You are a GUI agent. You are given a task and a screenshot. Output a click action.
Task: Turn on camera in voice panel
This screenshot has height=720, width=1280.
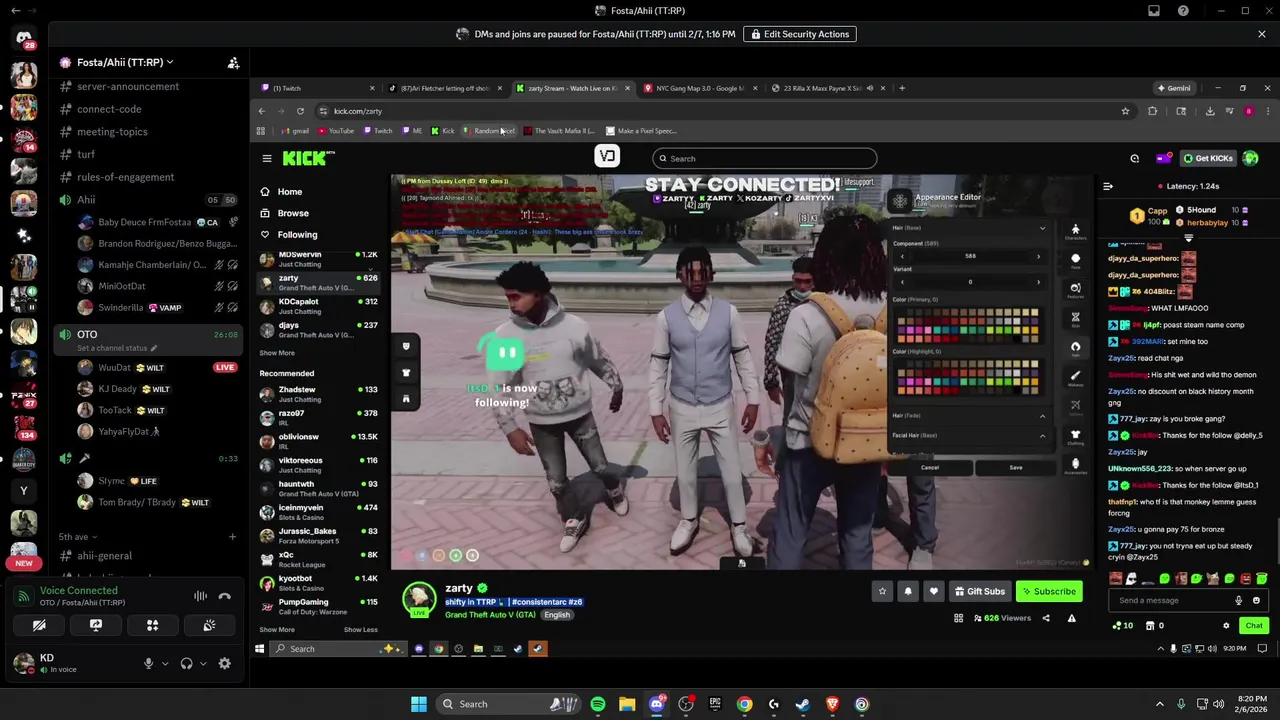coord(39,625)
